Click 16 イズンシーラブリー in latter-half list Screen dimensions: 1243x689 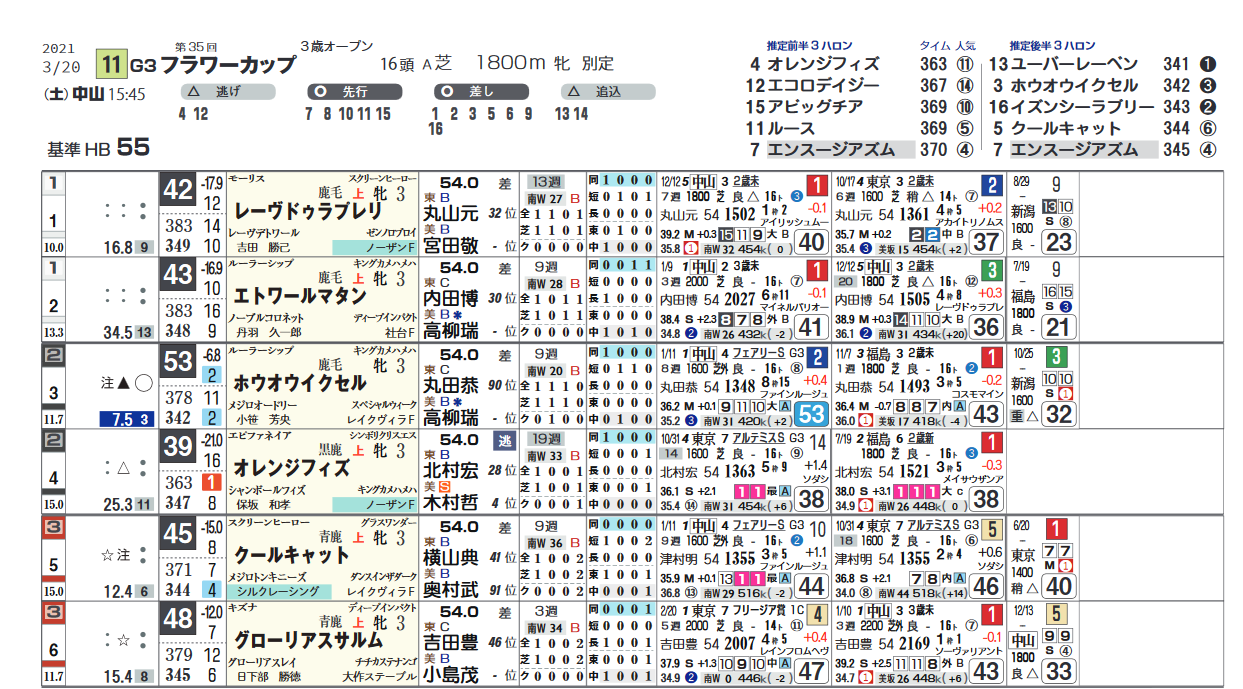1072,107
